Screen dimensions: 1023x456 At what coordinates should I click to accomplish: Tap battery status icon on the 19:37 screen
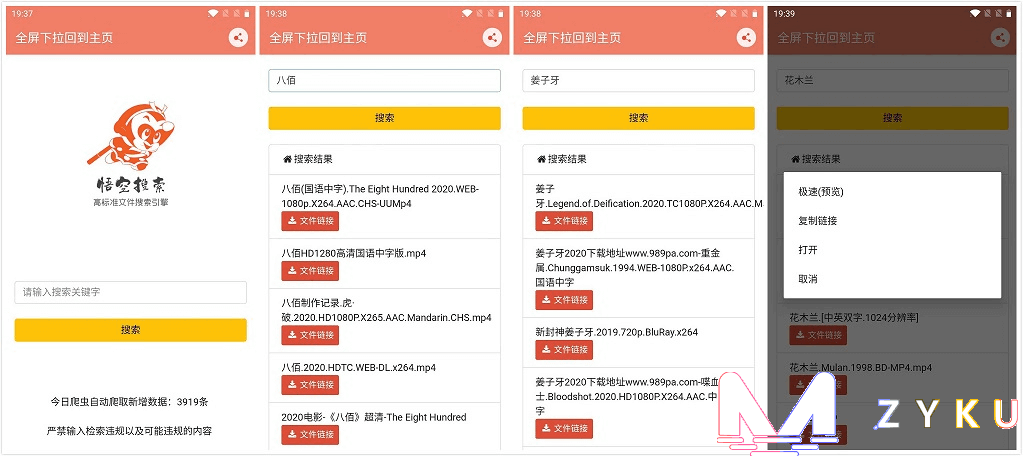[x=247, y=13]
